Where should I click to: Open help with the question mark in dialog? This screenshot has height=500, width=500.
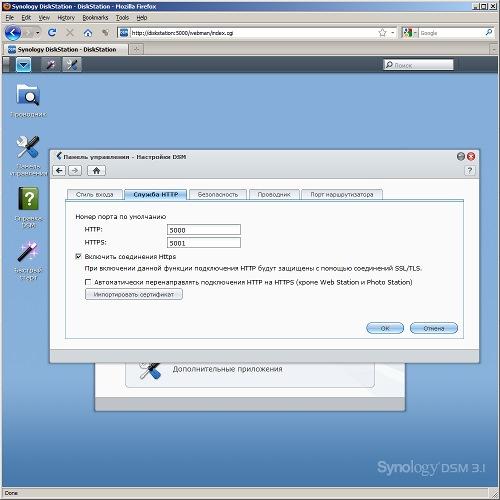point(470,171)
